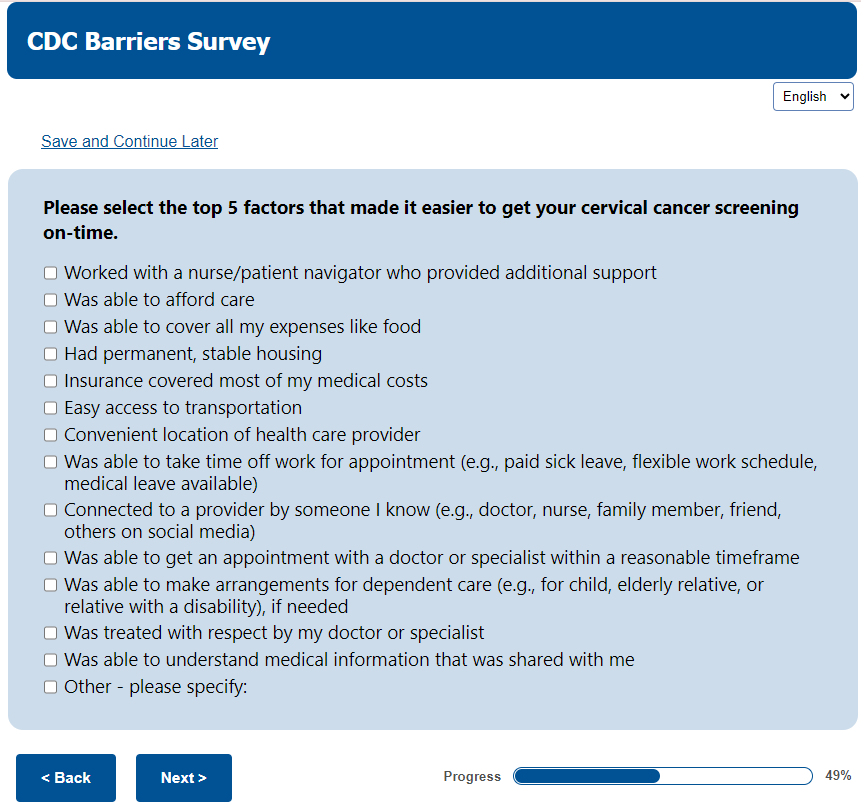Select 'Was able to afford care' checkbox

coord(50,300)
